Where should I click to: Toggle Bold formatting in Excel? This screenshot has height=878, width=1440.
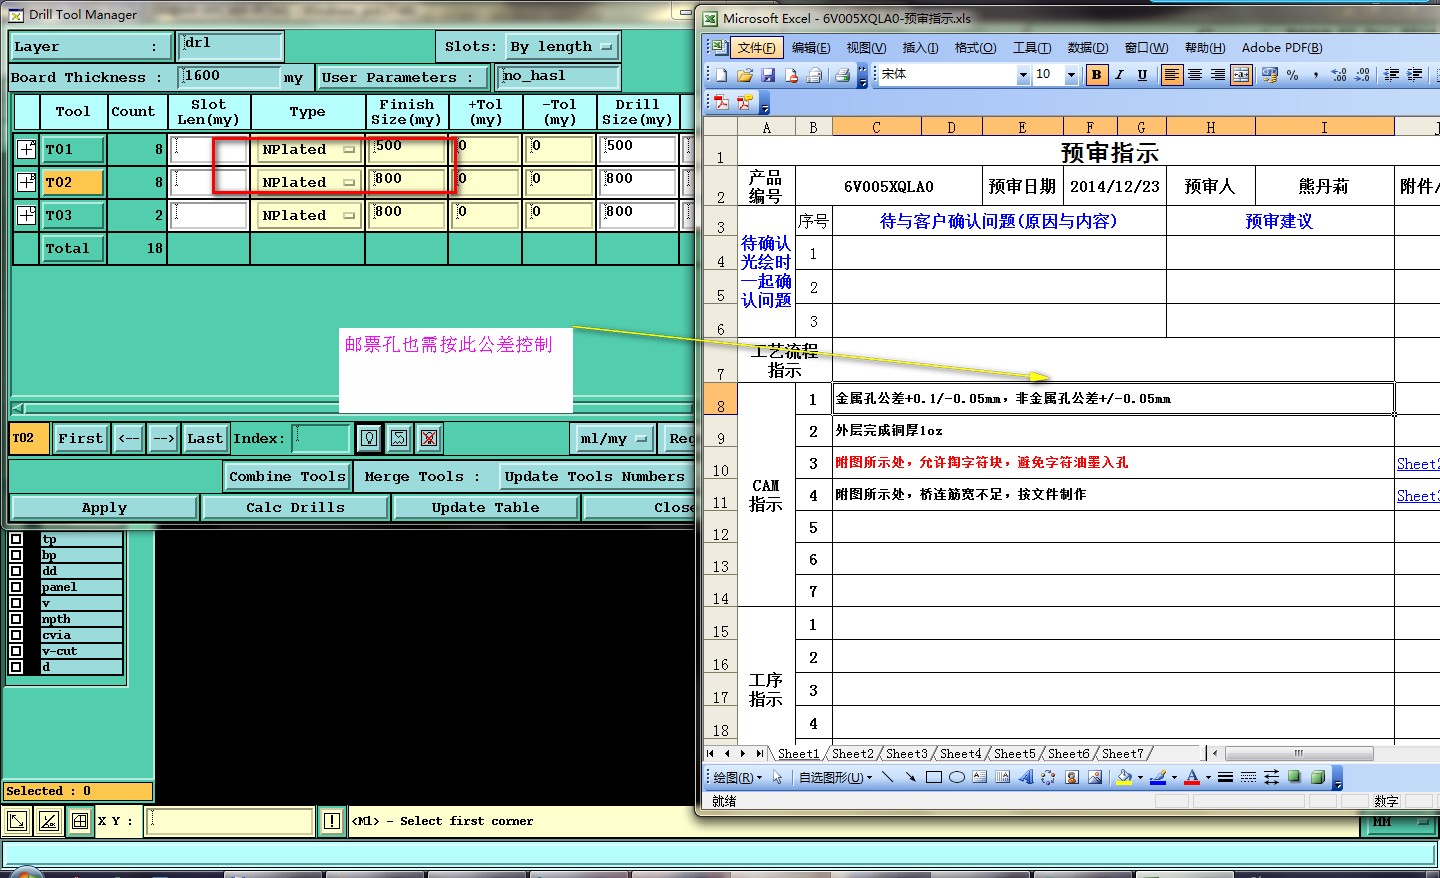(x=1096, y=75)
